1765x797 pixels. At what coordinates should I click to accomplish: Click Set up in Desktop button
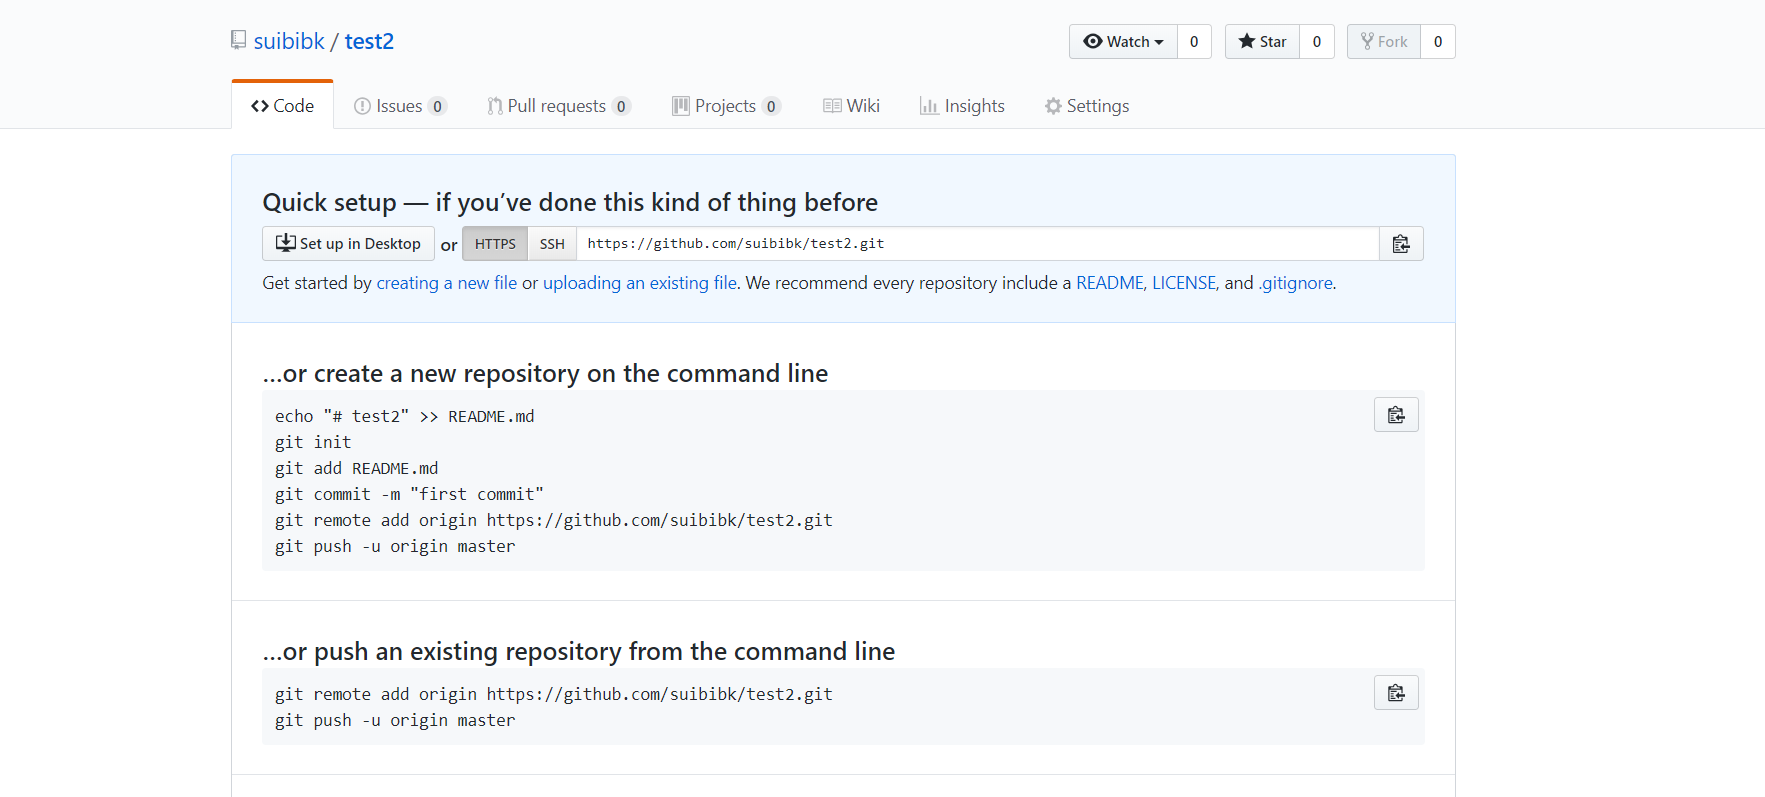348,244
